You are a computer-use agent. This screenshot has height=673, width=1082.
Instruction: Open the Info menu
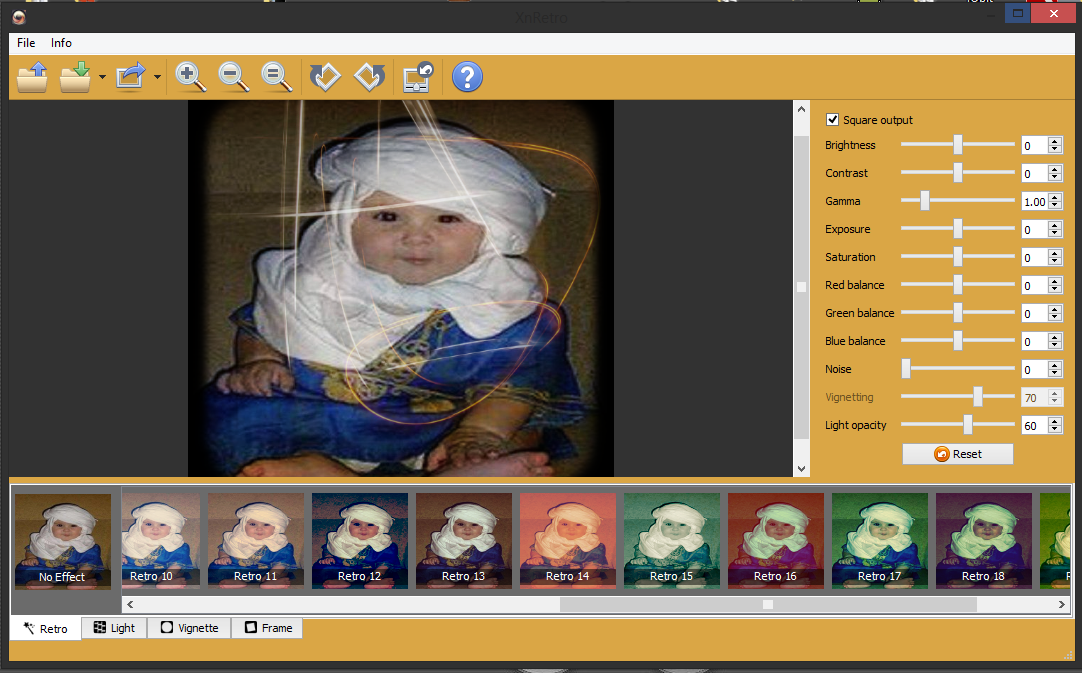(x=62, y=43)
